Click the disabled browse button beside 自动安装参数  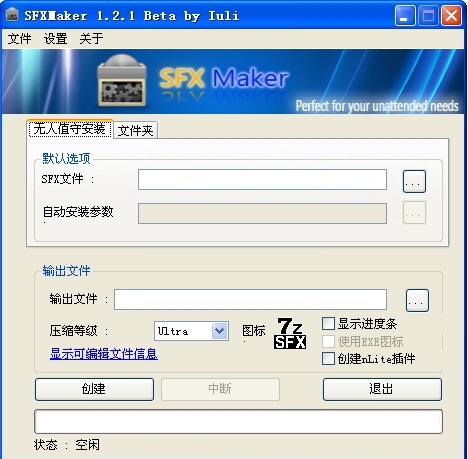(414, 212)
